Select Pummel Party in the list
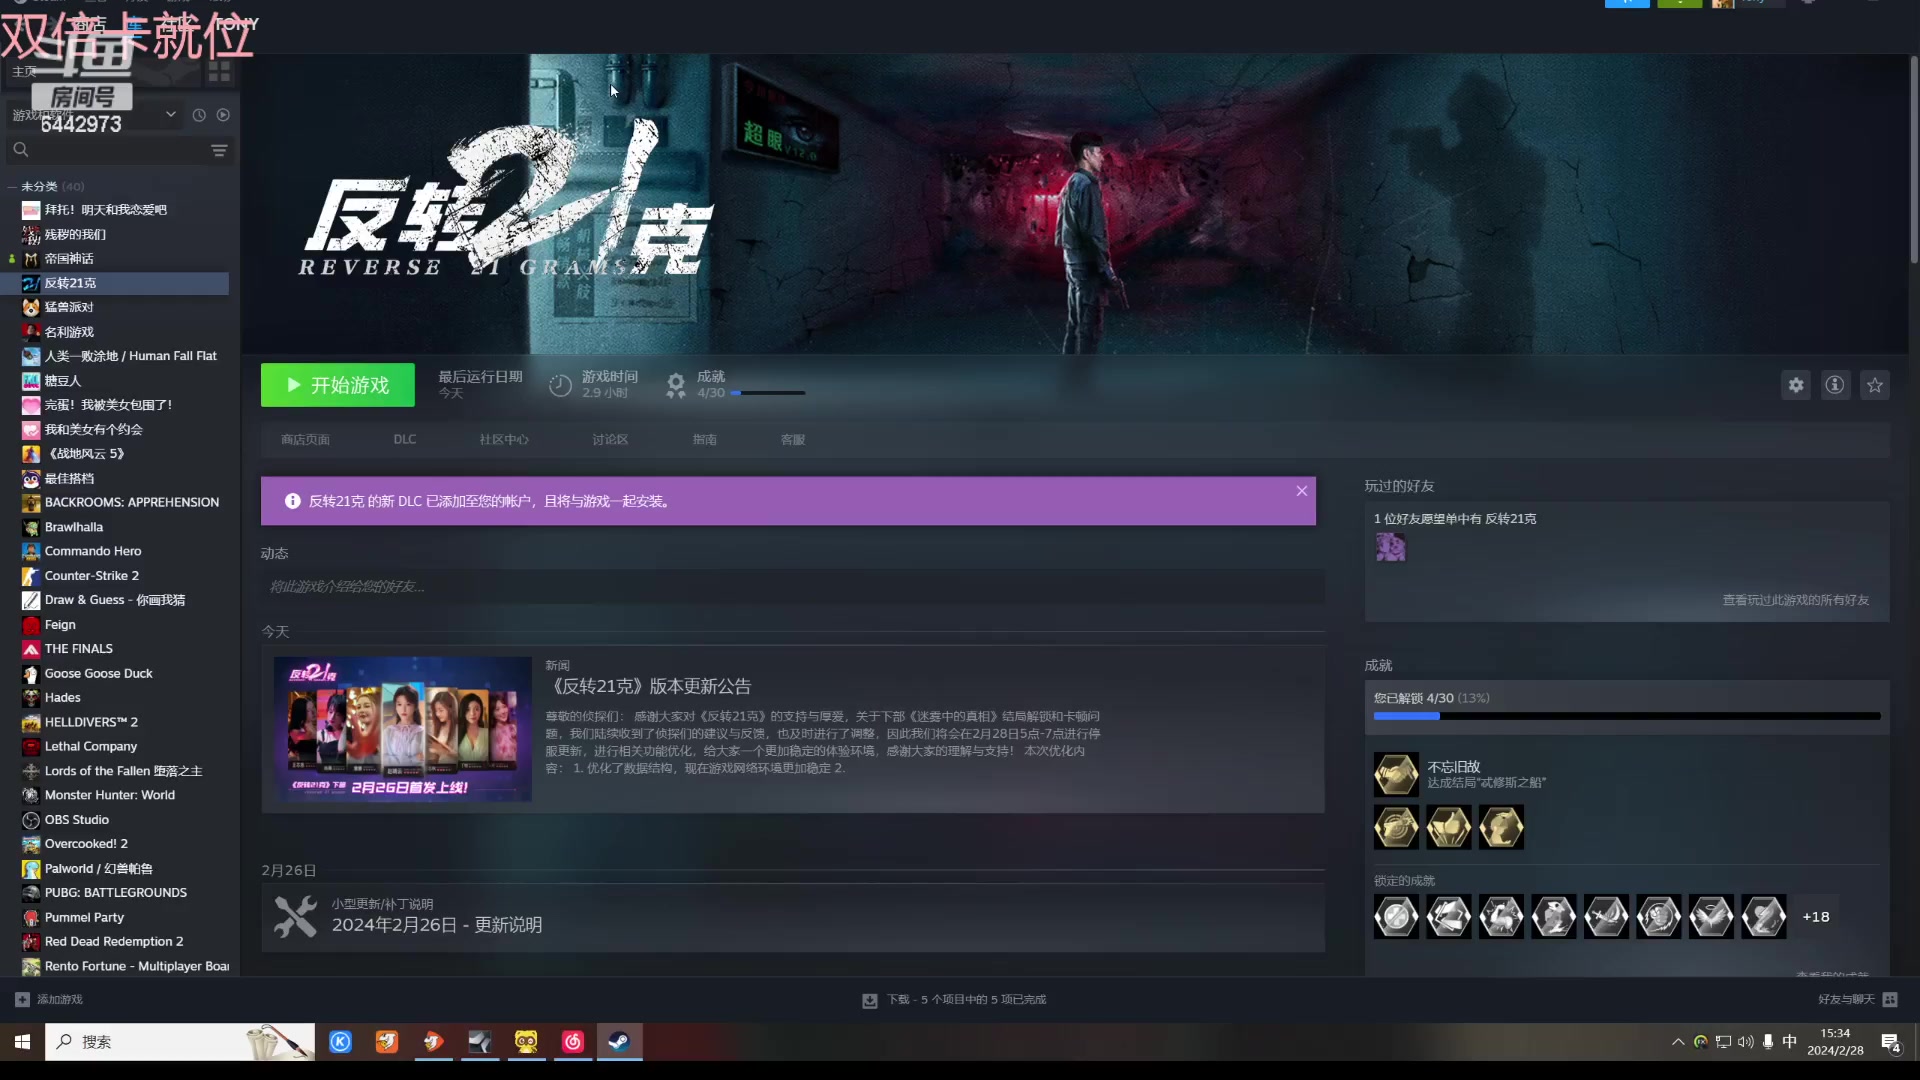 pyautogui.click(x=84, y=918)
